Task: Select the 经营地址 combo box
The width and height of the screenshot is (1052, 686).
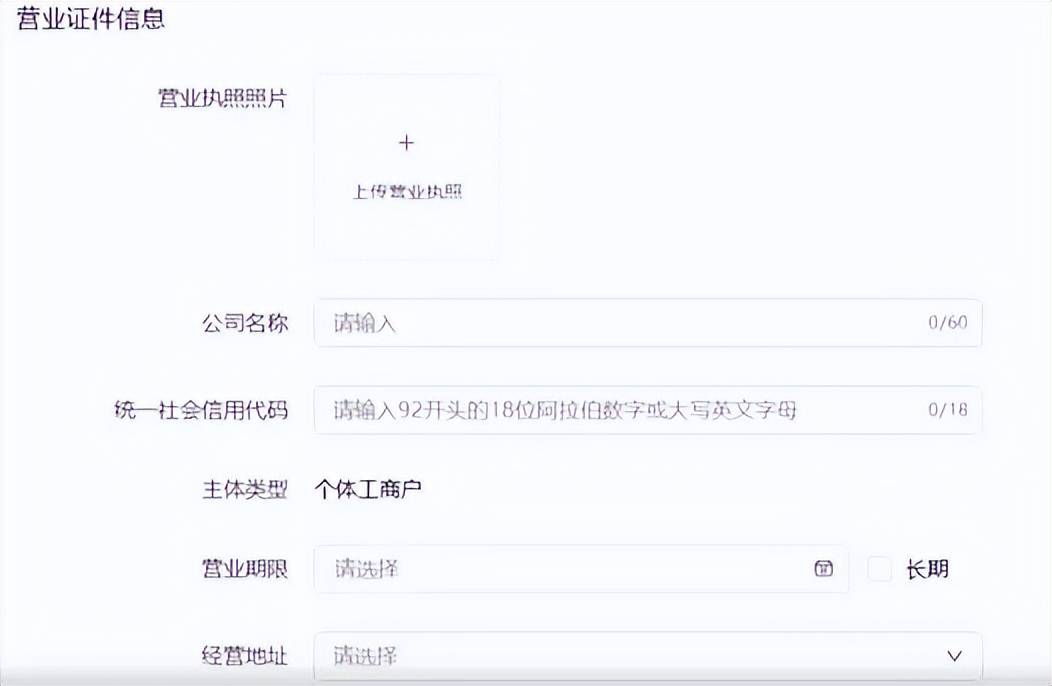Action: pyautogui.click(x=640, y=656)
